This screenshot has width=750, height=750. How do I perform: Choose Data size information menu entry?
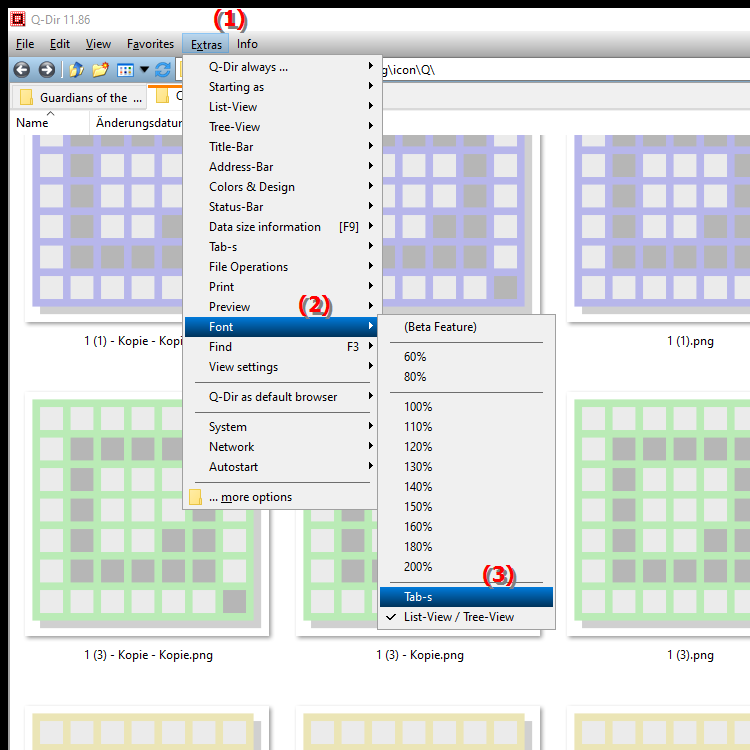(x=265, y=227)
